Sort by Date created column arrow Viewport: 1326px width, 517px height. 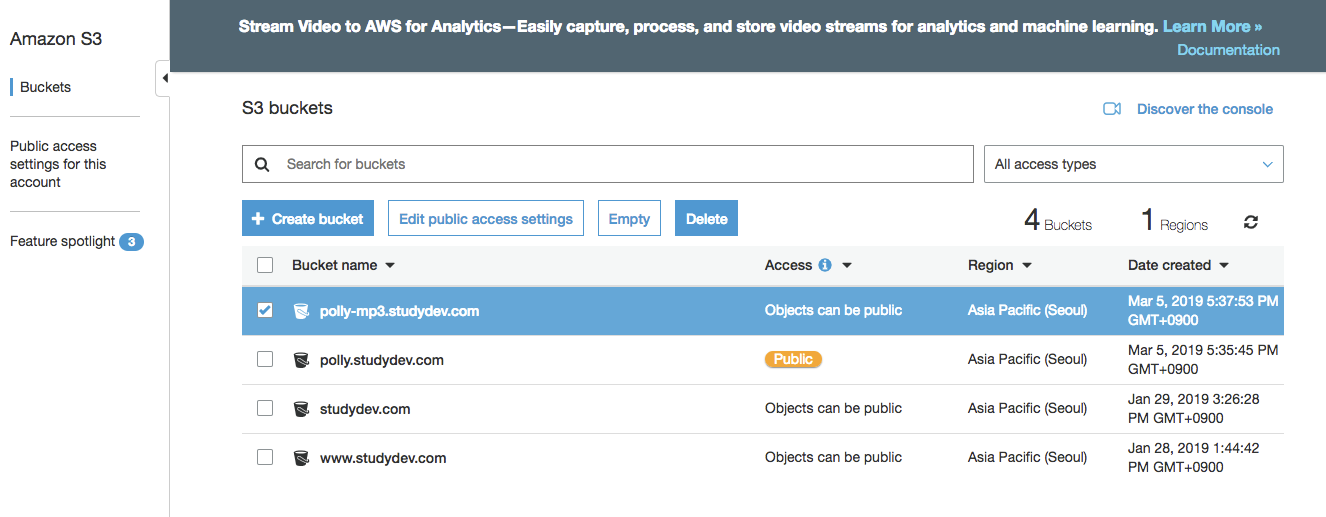click(1224, 266)
